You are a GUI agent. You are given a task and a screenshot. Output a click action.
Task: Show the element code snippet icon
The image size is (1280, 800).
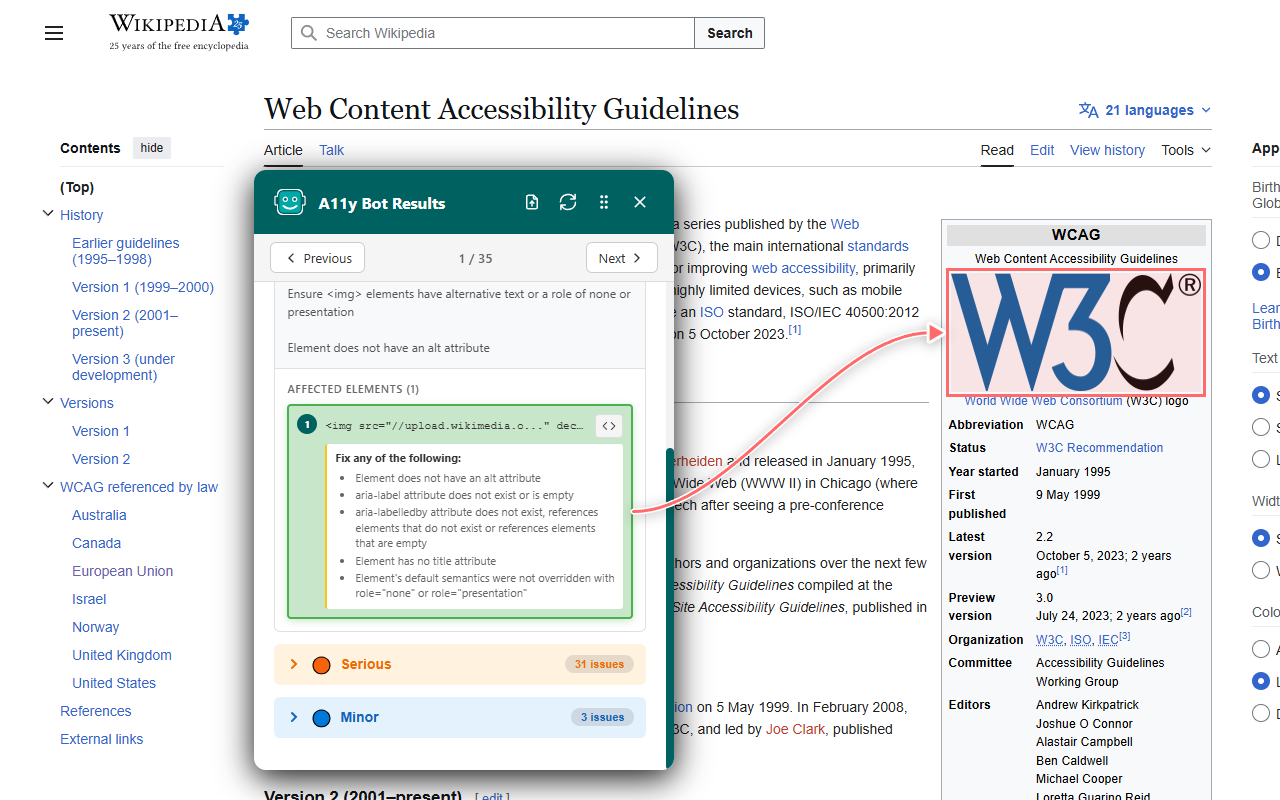(x=608, y=426)
